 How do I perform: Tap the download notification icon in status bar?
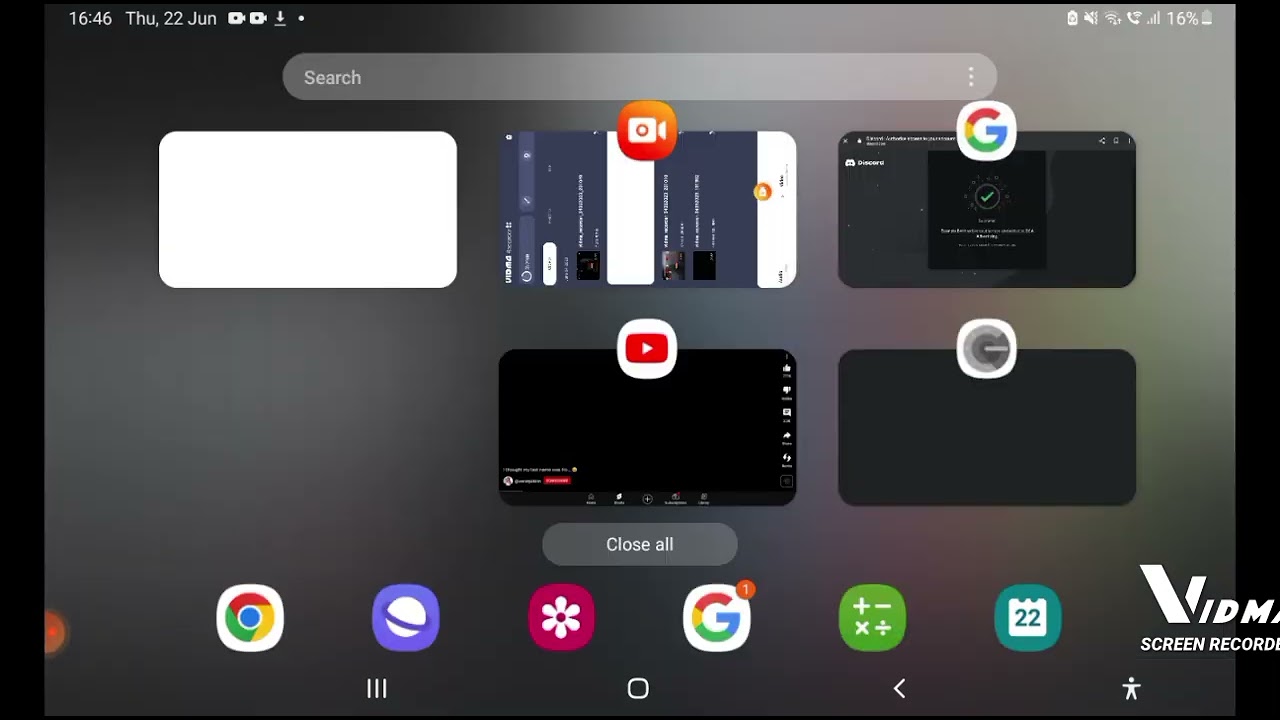[x=281, y=18]
